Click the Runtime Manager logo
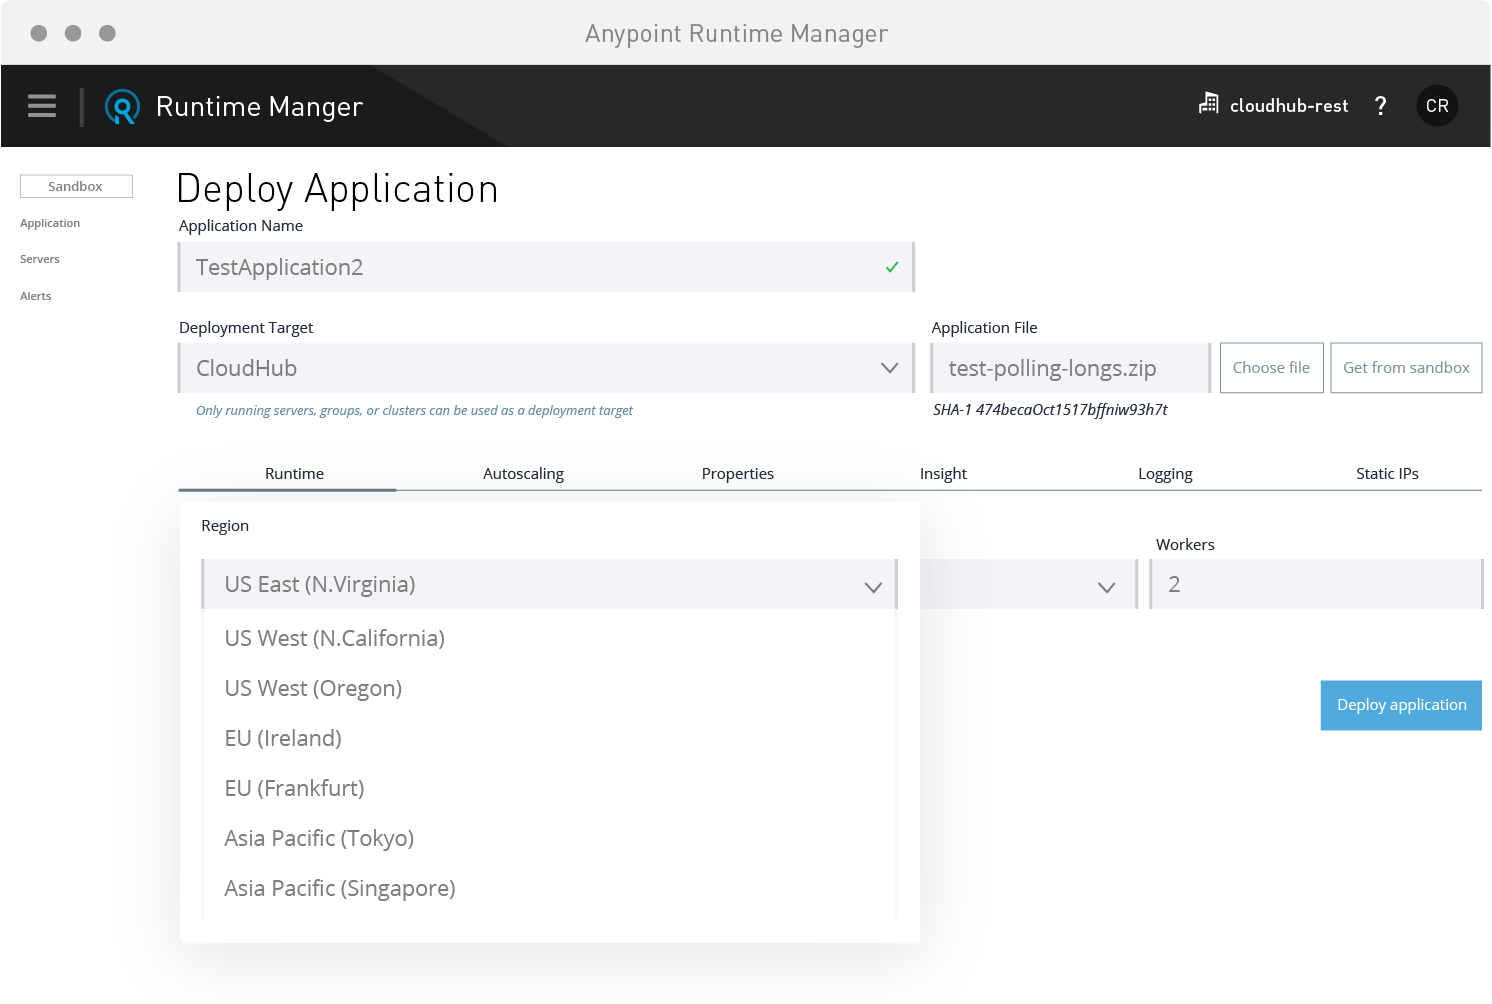Screen dimensions: 1492x1004 pos(121,106)
